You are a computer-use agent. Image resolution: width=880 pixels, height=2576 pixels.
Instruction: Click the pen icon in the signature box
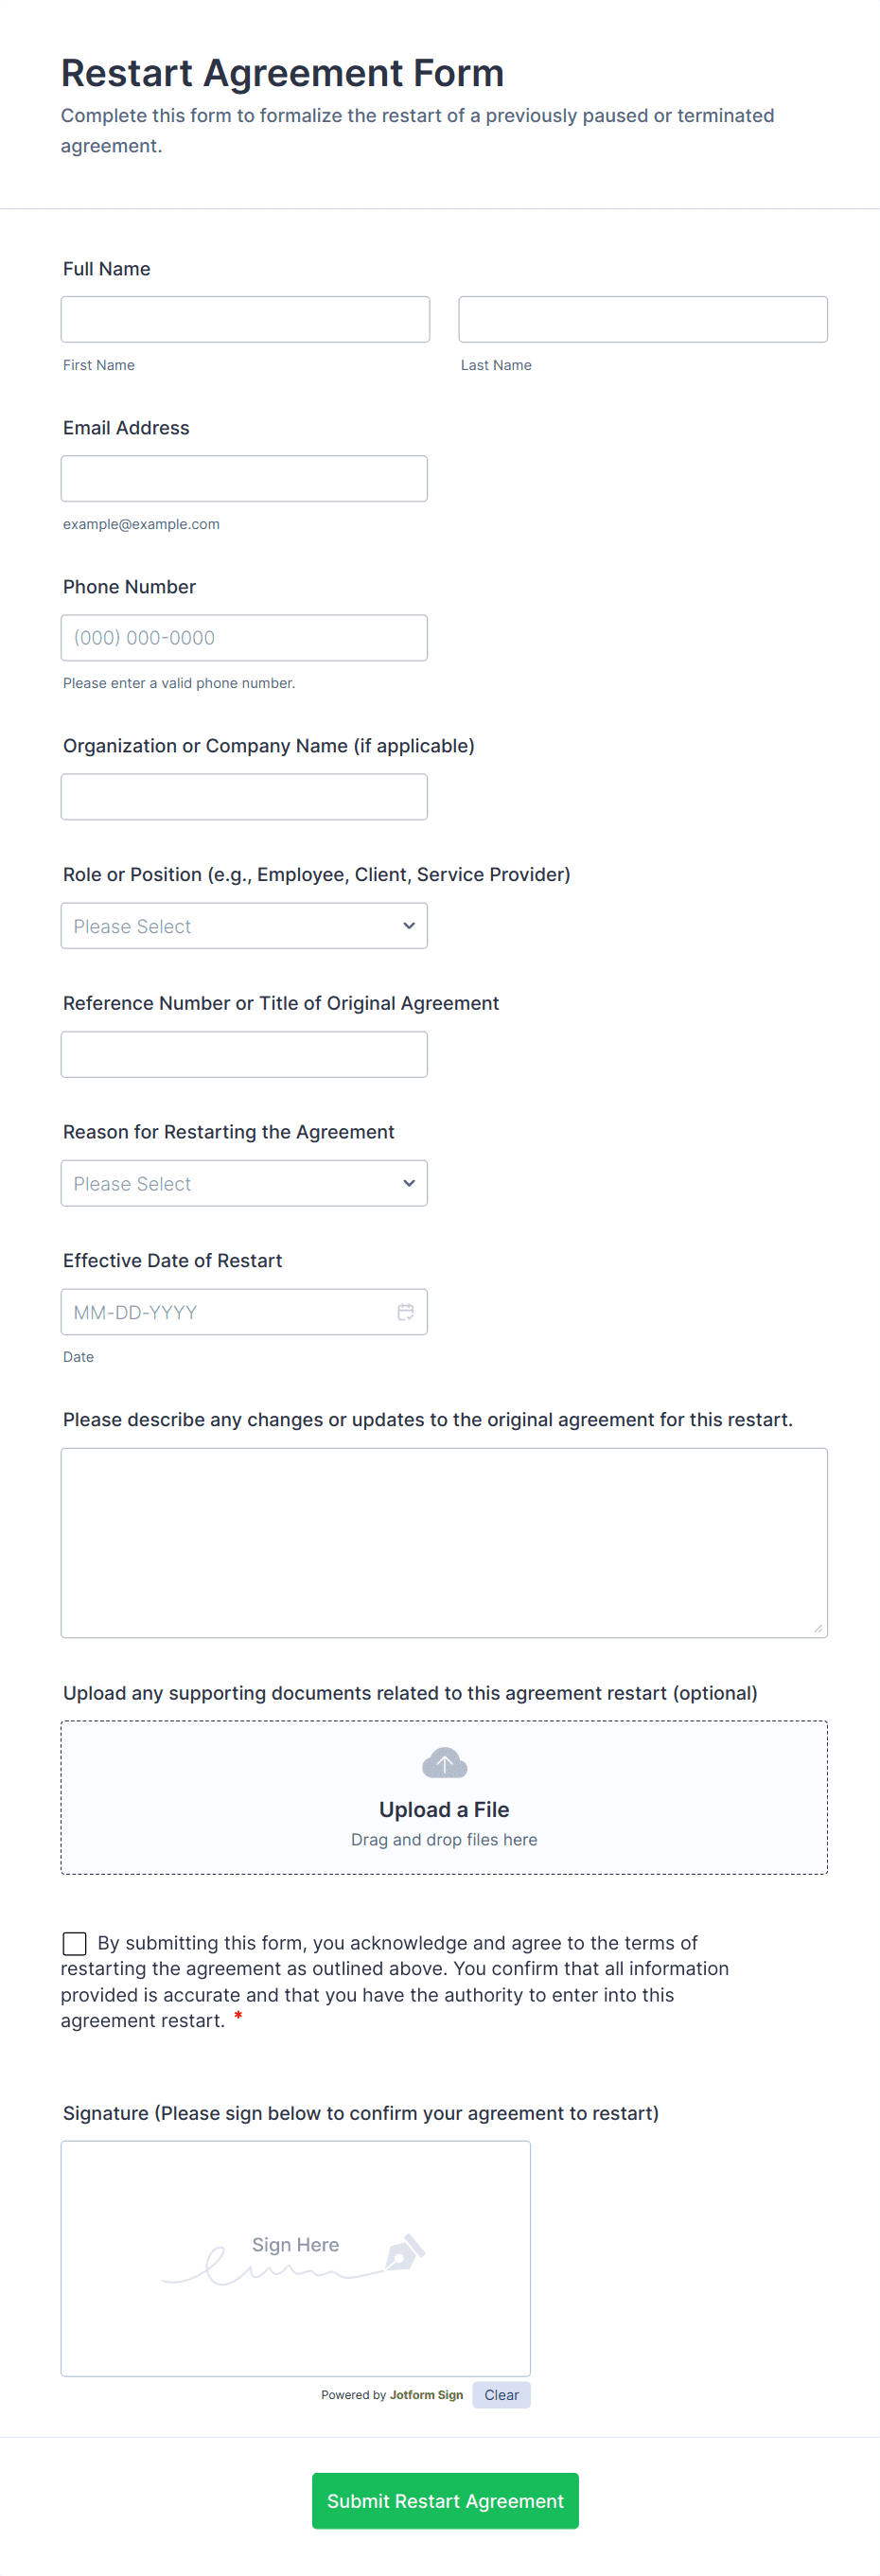[x=407, y=2250]
